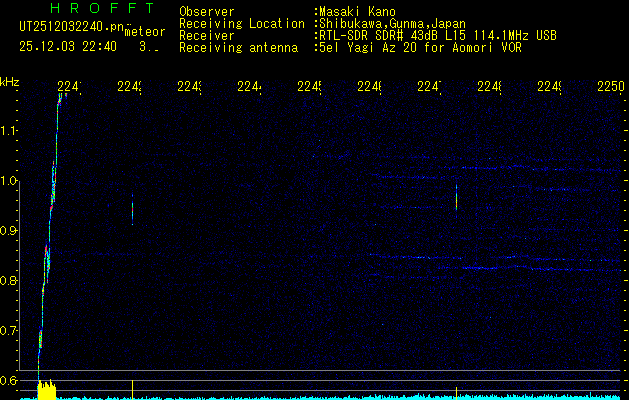
Task: Click the 0.9 frequency axis label
Action: point(8,231)
